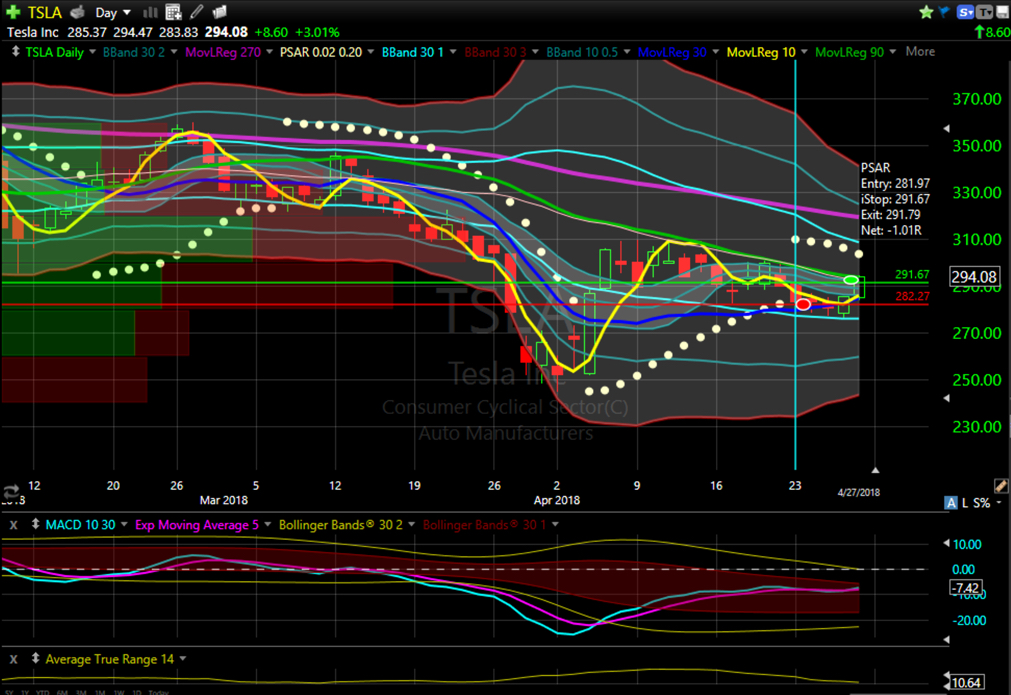Open the Exp Moving Average 5 dropdown arrow
Screen dimensions: 1011x695
(268, 524)
